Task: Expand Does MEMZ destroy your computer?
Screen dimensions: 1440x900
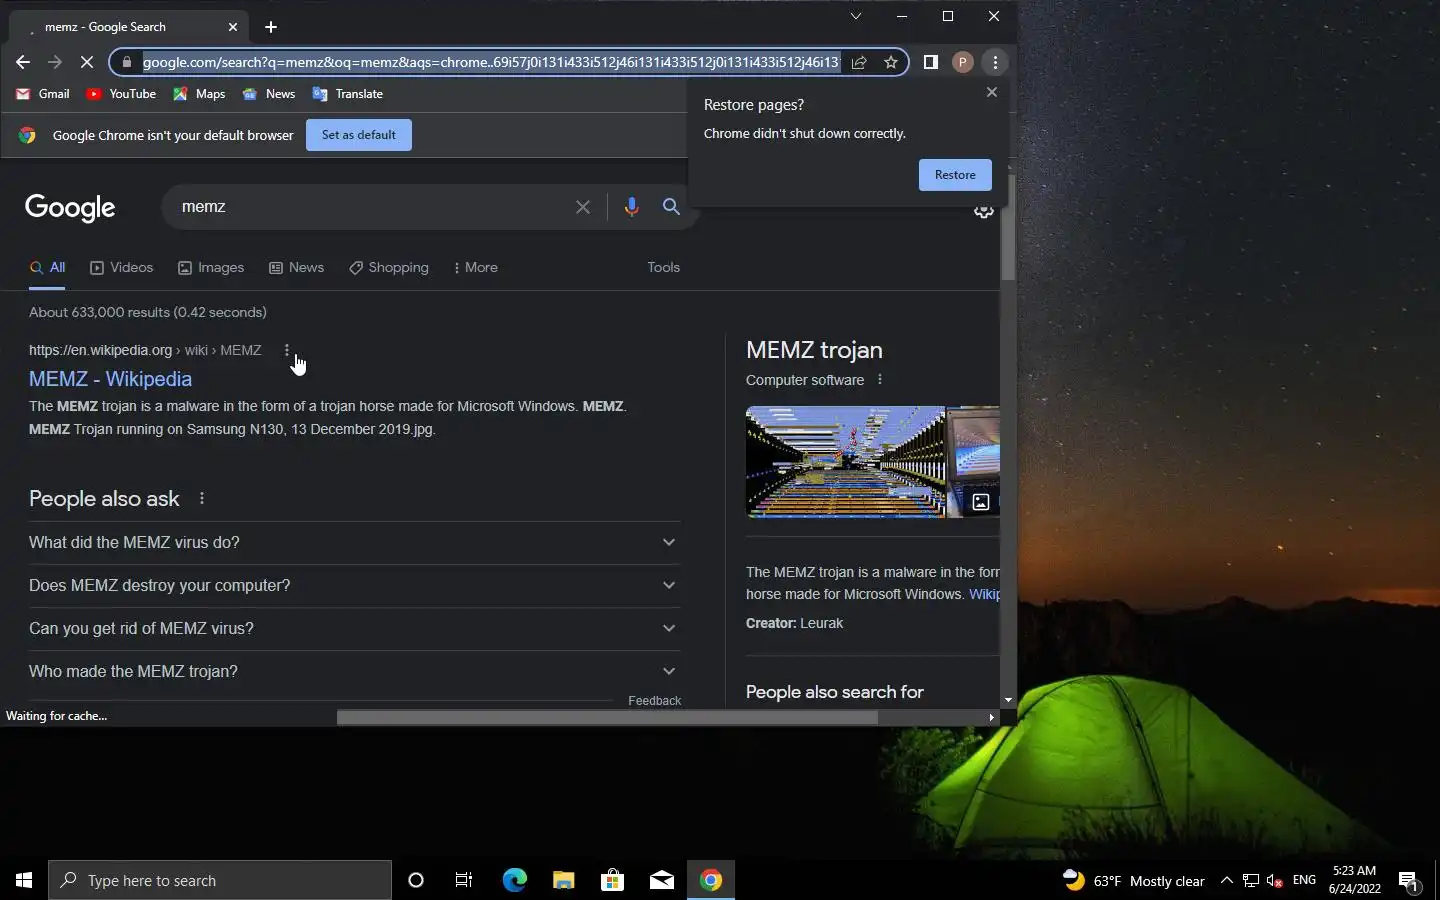Action: (354, 585)
